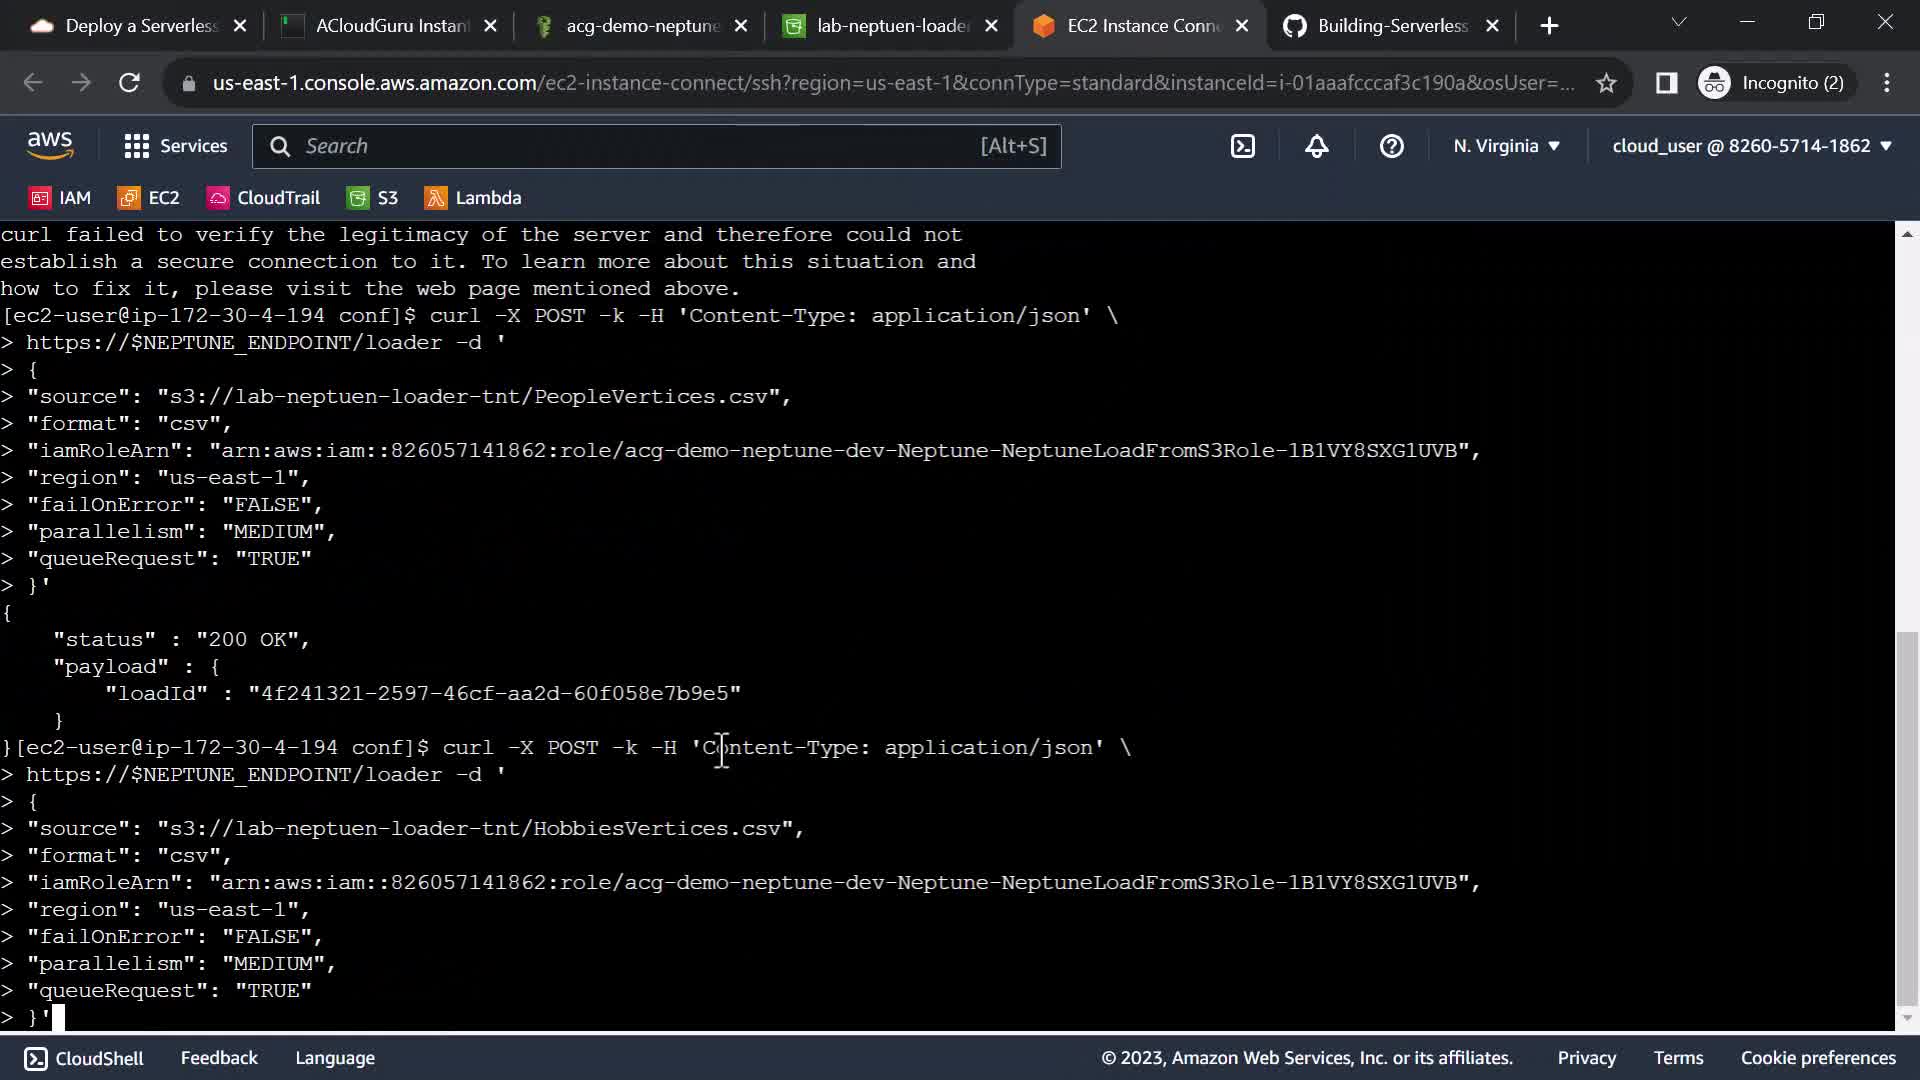
Task: Open Lambda shortcut in favorites bar
Action: (474, 198)
